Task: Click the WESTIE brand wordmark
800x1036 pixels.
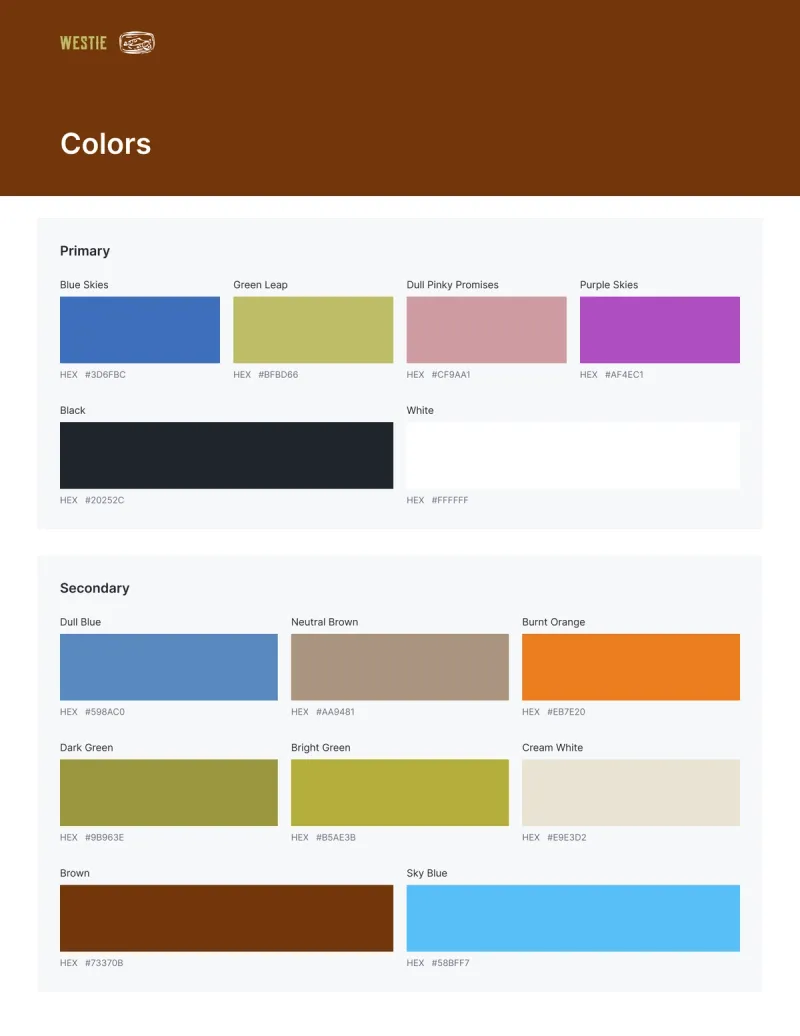Action: 83,43
